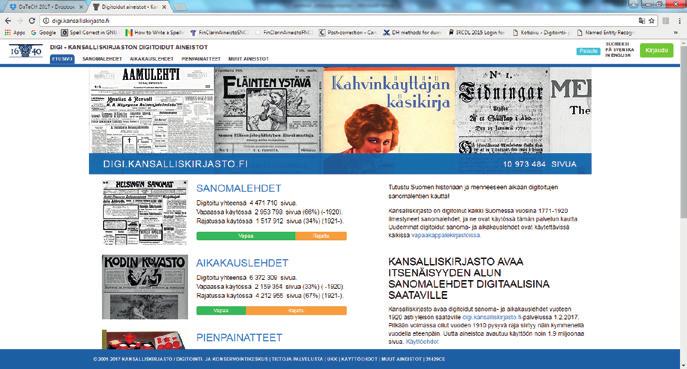Open the vapaakappalekirjastossa link
This screenshot has width=687, height=369.
[x=446, y=235]
